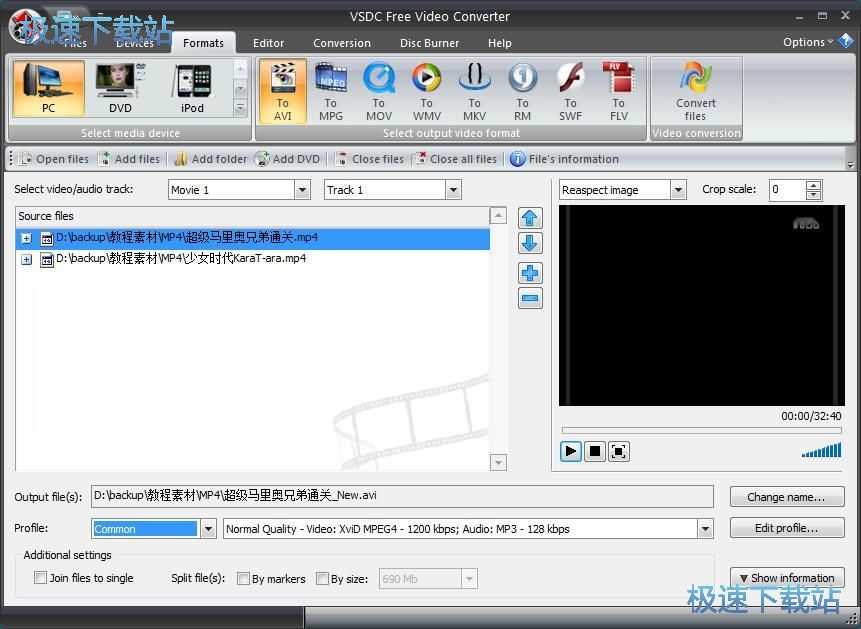Switch to the Disc Burner tab
The image size is (861, 629).
(x=429, y=43)
